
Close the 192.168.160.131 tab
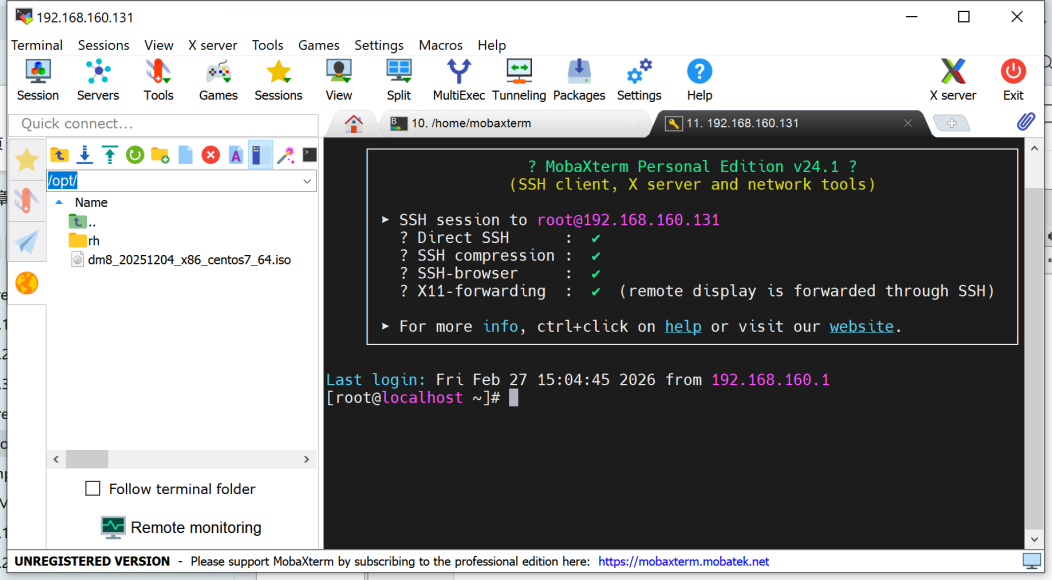point(908,123)
